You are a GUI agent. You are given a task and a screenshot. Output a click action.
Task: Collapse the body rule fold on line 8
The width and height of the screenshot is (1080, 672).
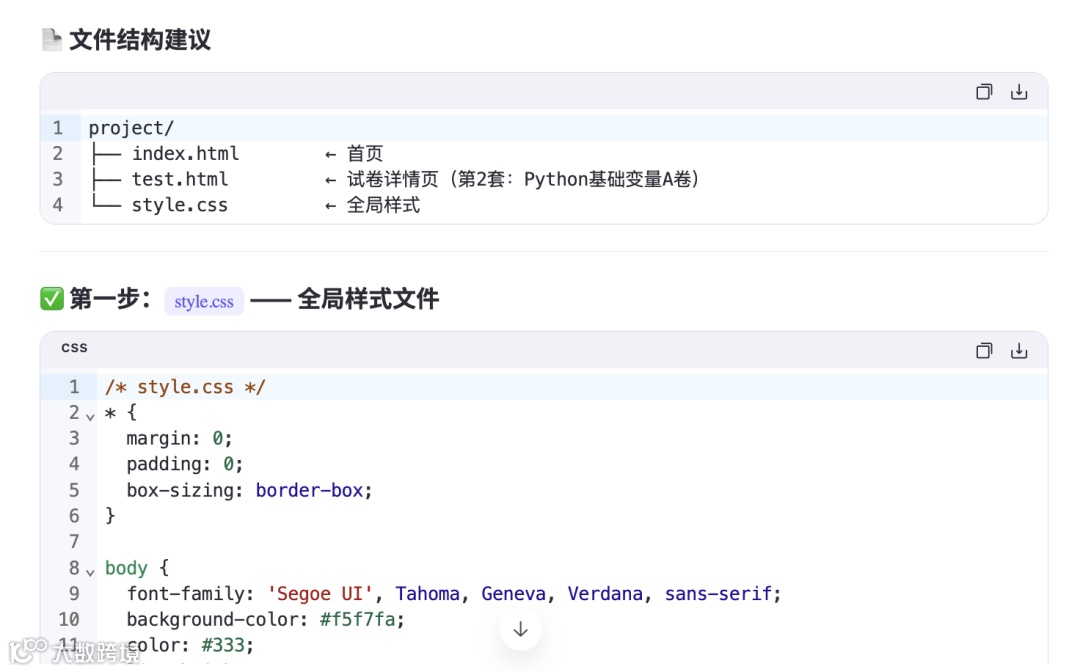(x=90, y=571)
